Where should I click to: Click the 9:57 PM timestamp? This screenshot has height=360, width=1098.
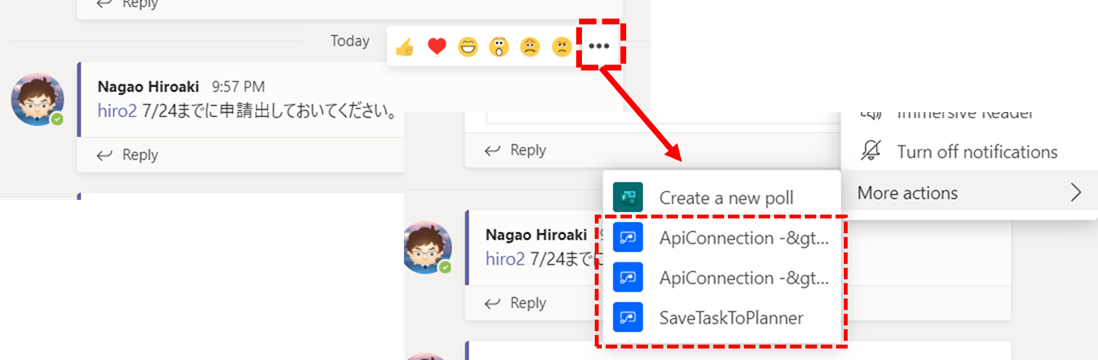(238, 88)
